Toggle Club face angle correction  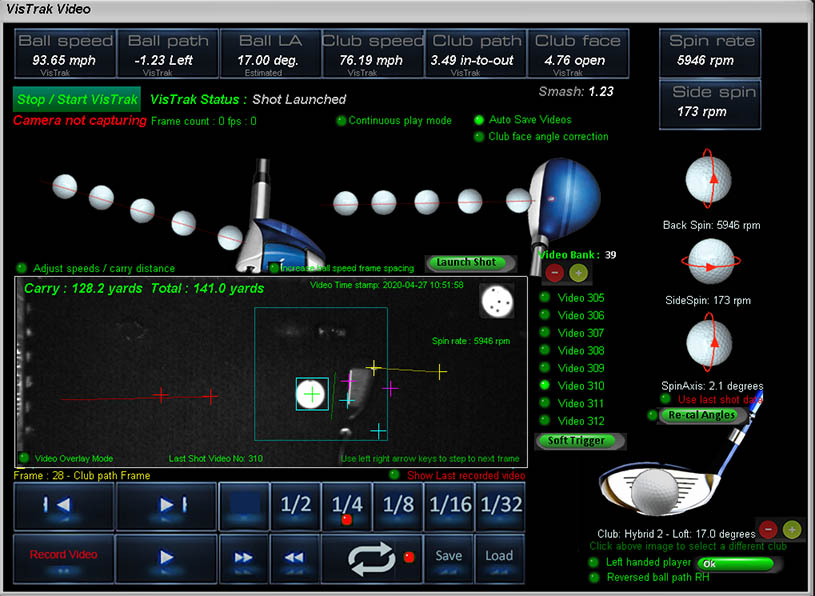tap(479, 137)
